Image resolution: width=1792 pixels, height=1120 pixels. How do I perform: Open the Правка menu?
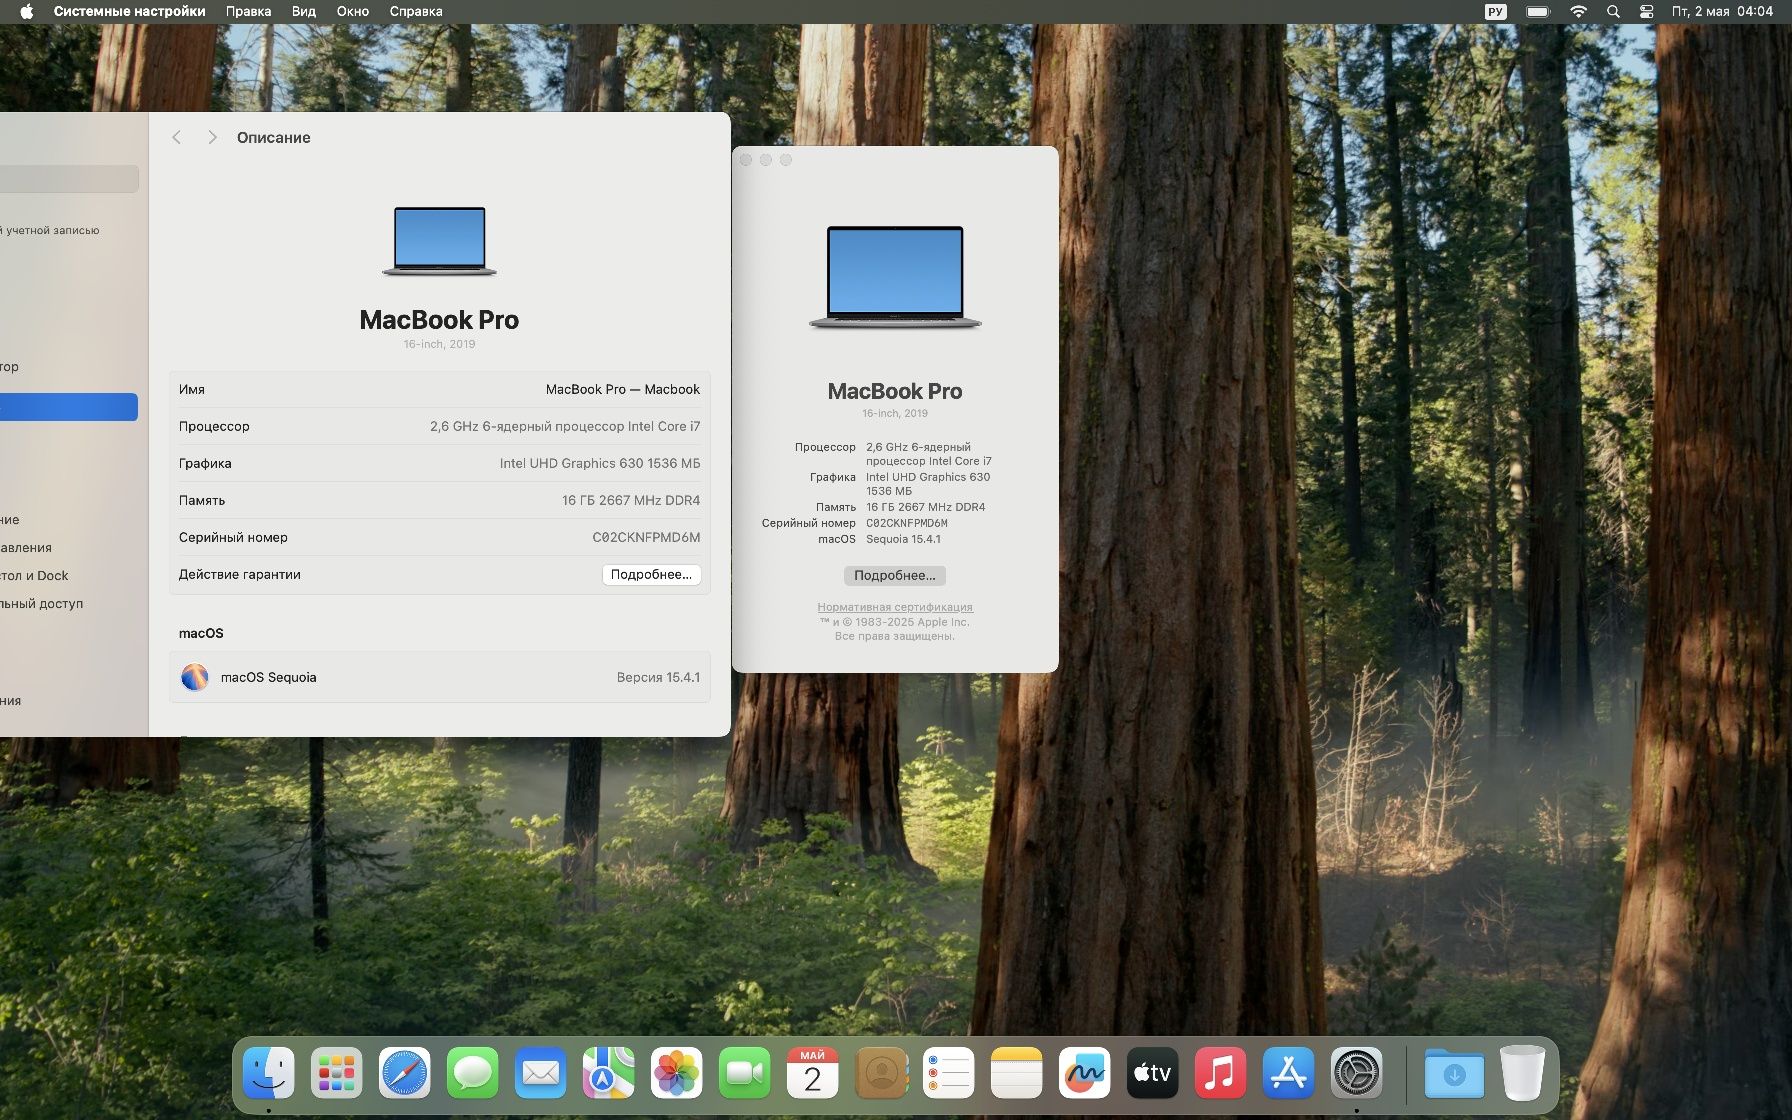[x=248, y=12]
